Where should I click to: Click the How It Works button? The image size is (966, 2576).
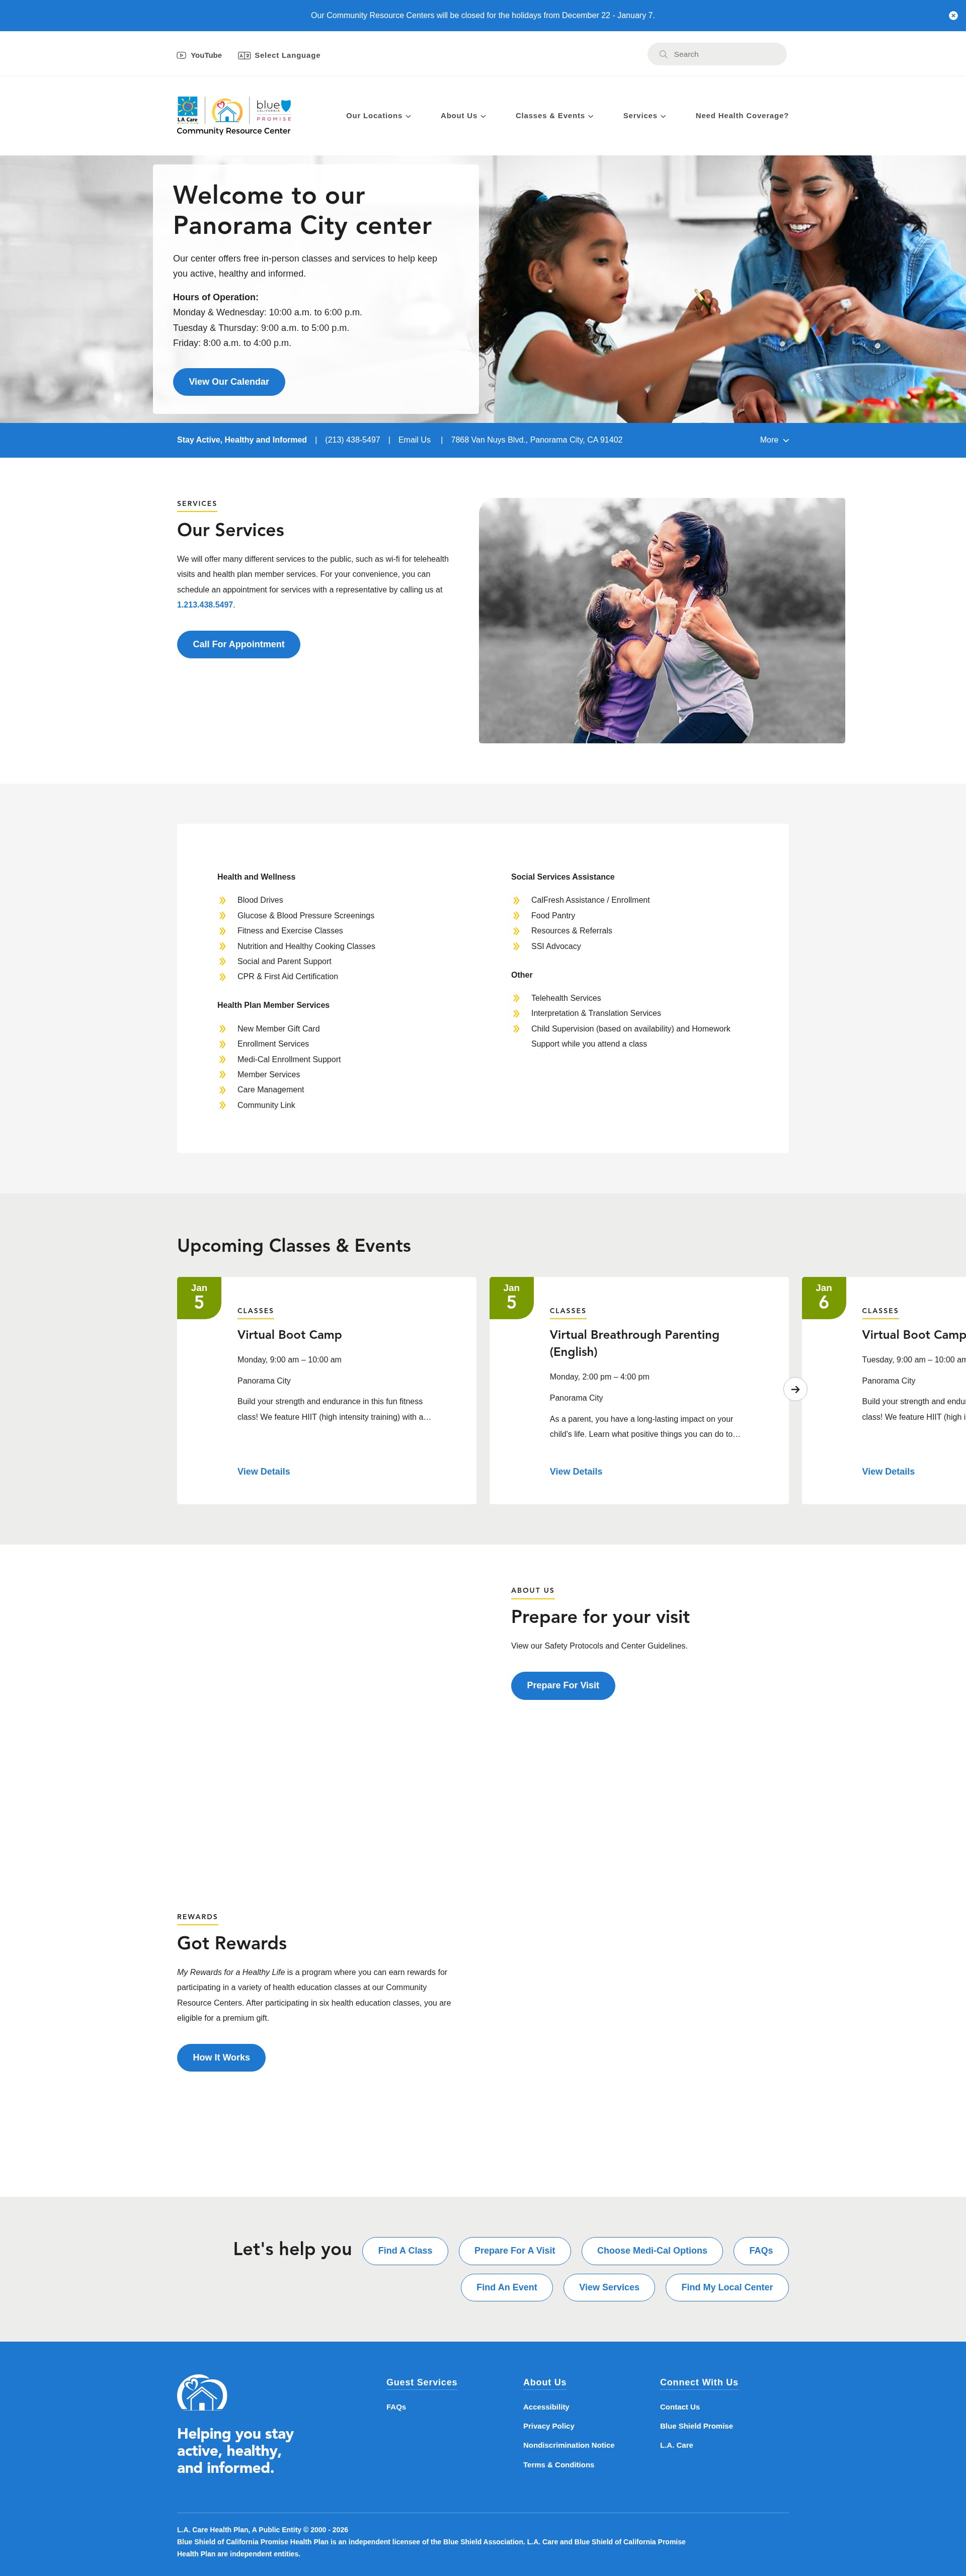tap(221, 2057)
